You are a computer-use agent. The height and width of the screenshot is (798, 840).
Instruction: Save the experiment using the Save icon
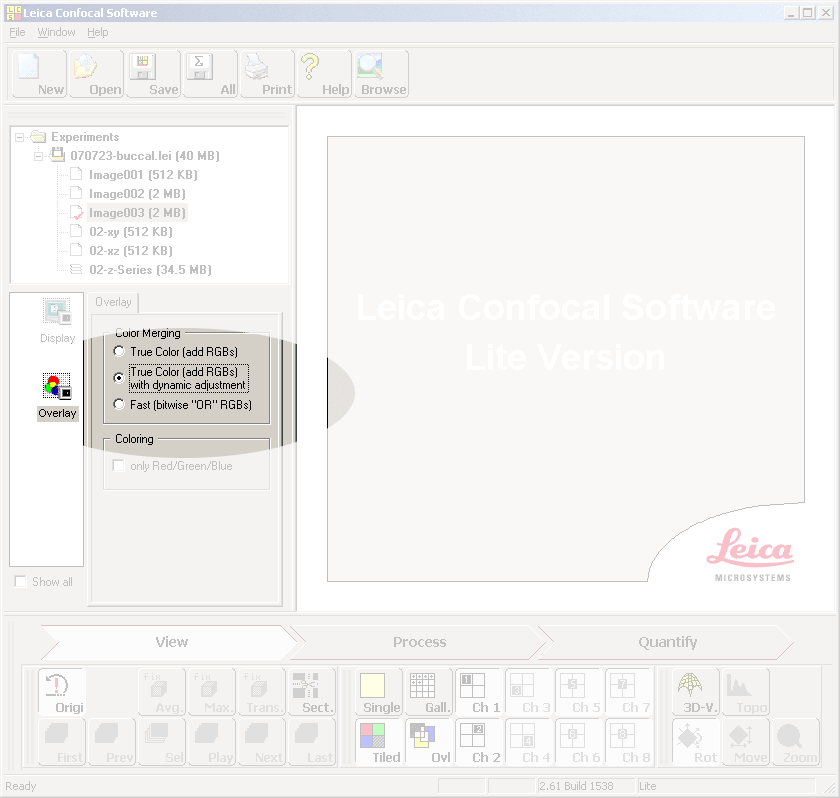153,74
